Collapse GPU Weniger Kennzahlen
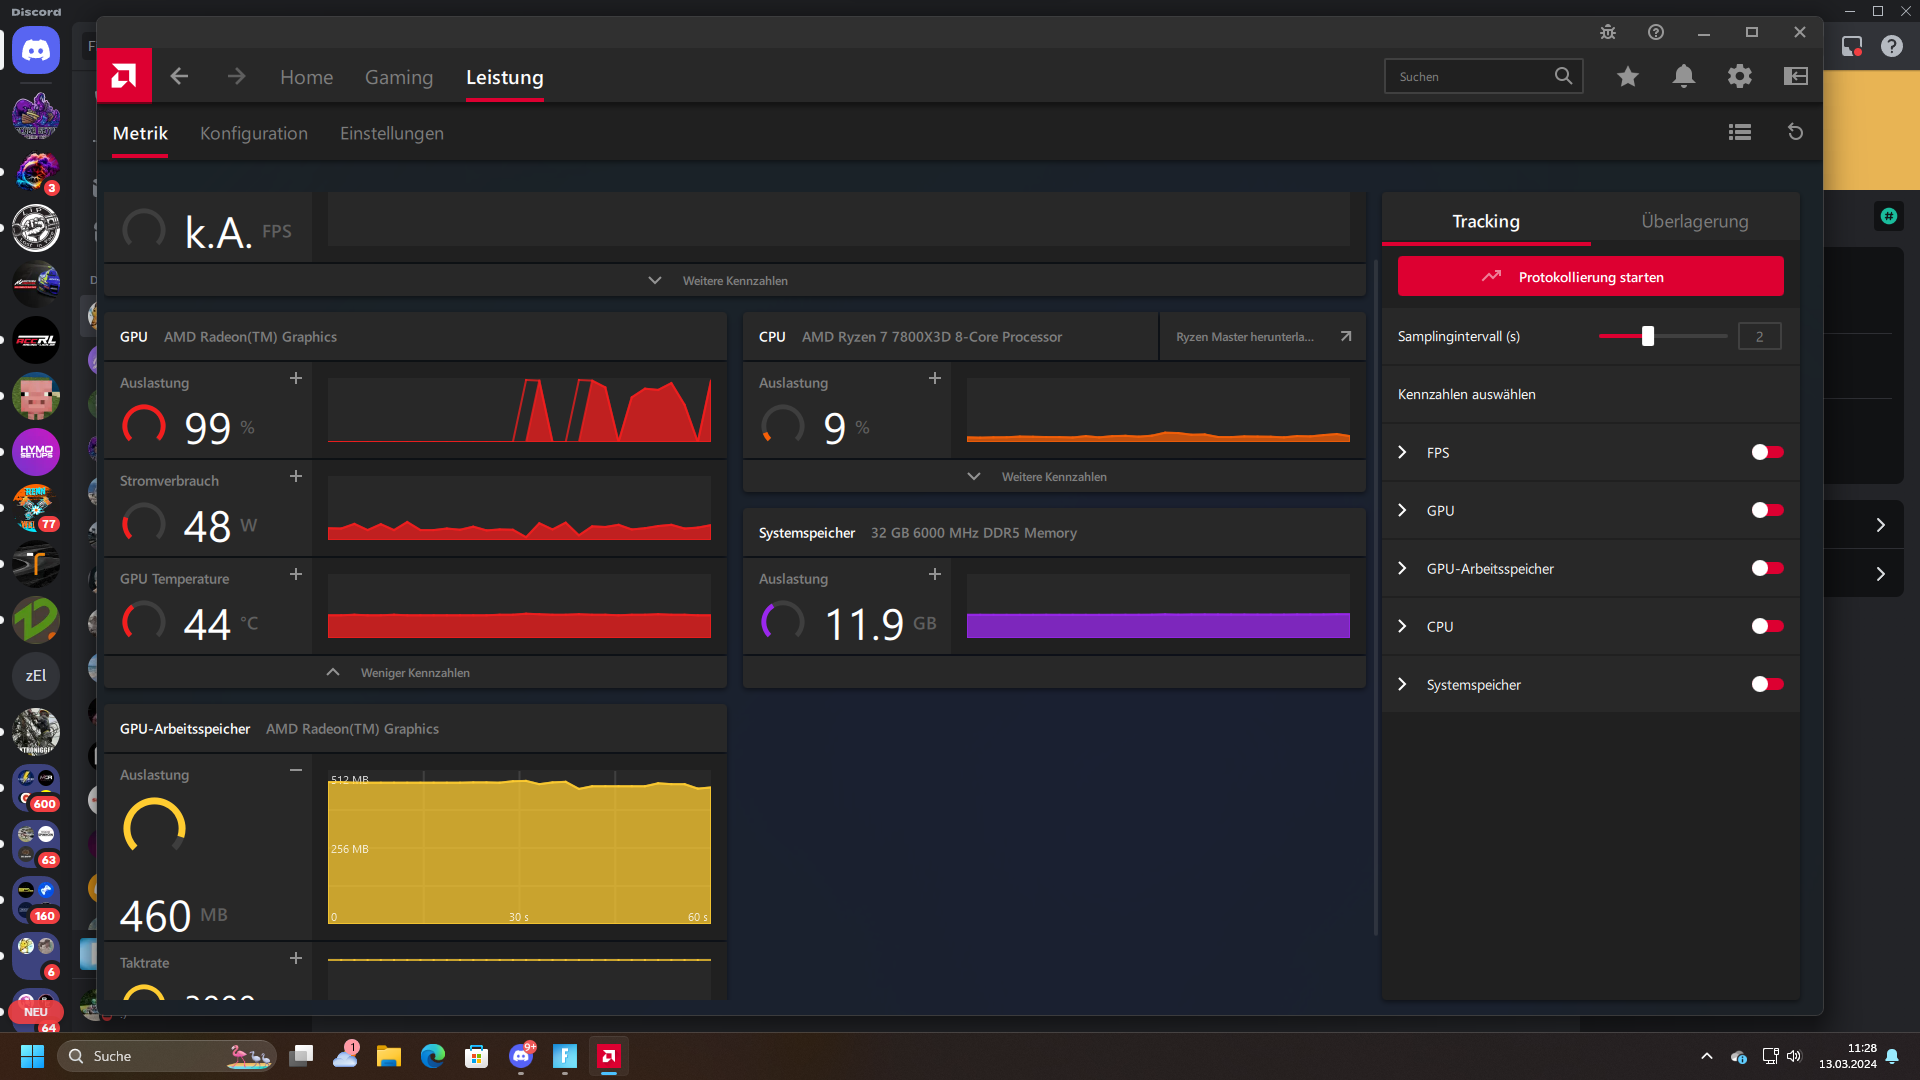This screenshot has width=1920, height=1080. 414,673
